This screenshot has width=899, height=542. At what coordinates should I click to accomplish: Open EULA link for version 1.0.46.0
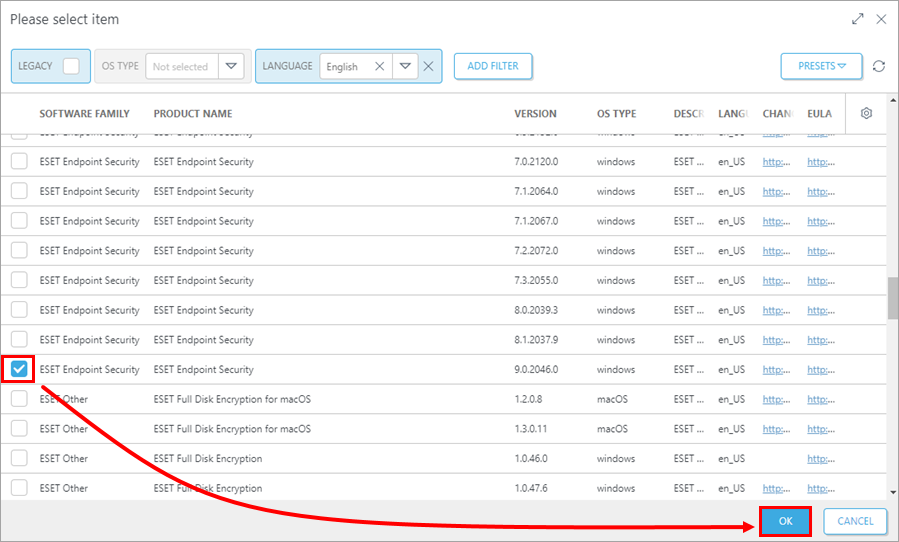click(821, 459)
